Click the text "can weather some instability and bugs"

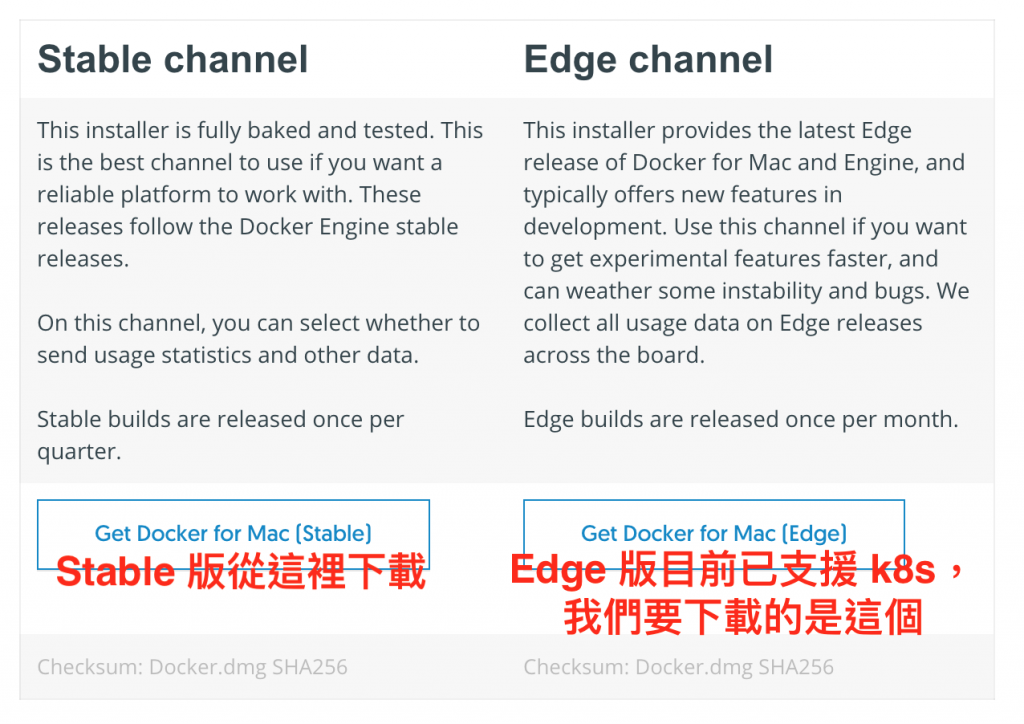click(x=726, y=291)
